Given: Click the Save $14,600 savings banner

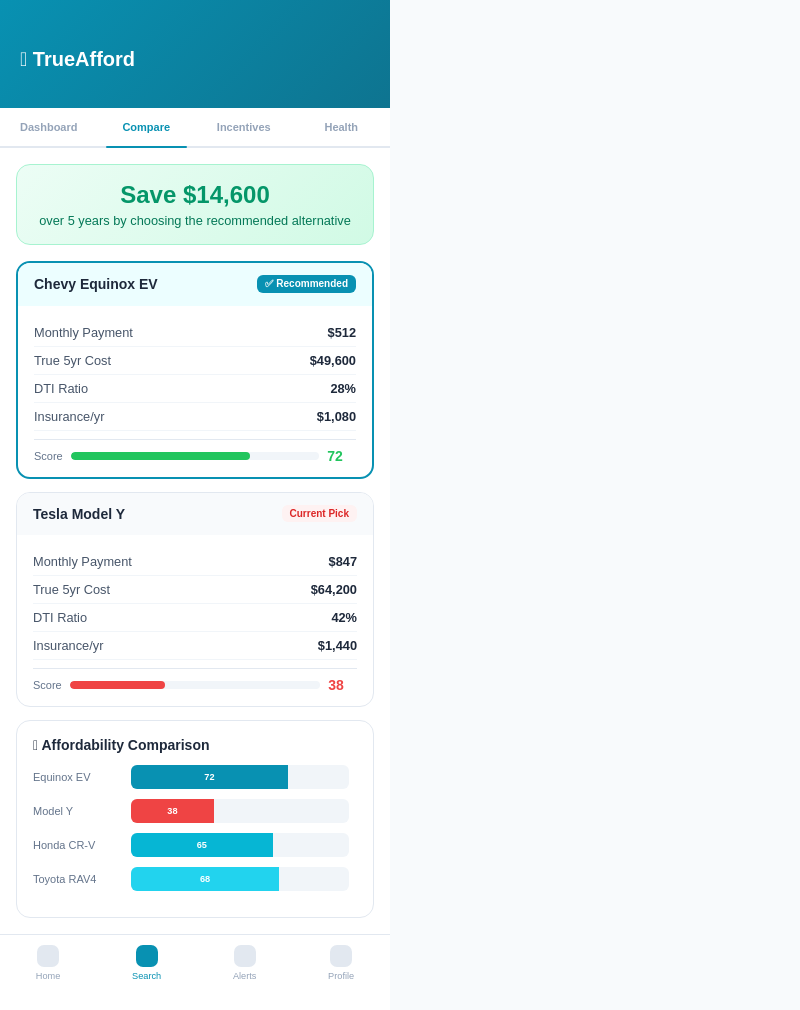Looking at the screenshot, I should [x=195, y=205].
